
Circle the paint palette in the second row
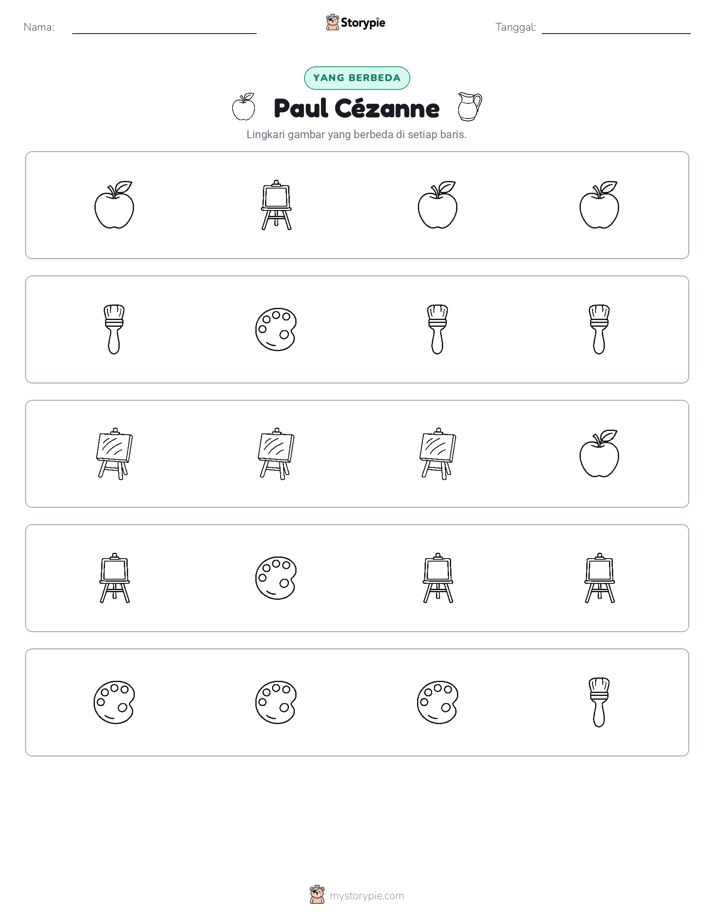pyautogui.click(x=276, y=329)
